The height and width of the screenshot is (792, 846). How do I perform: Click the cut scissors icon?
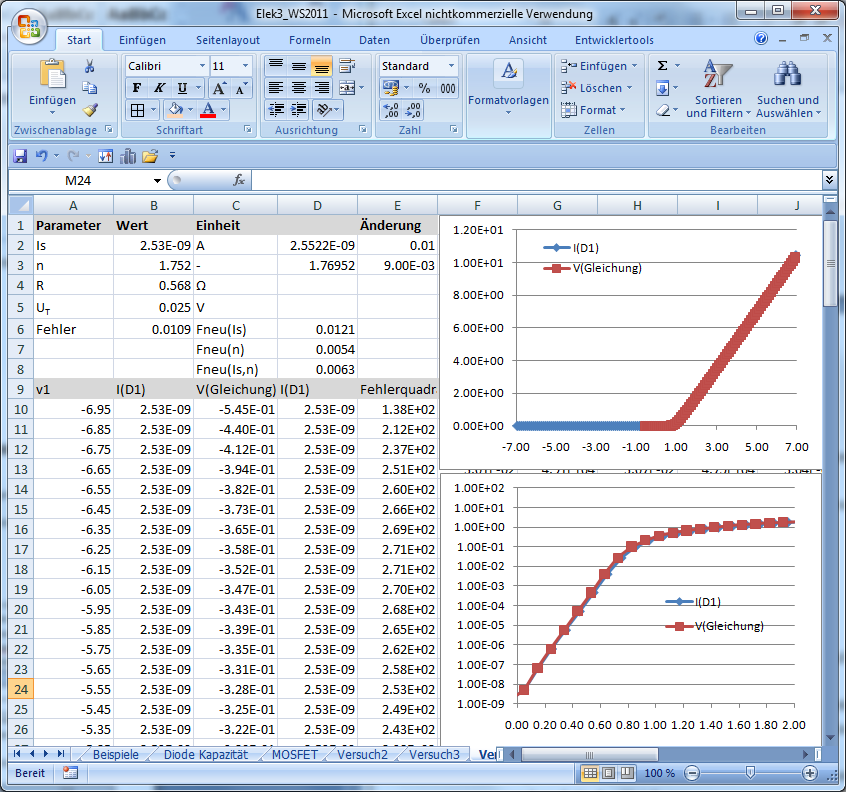[x=89, y=66]
